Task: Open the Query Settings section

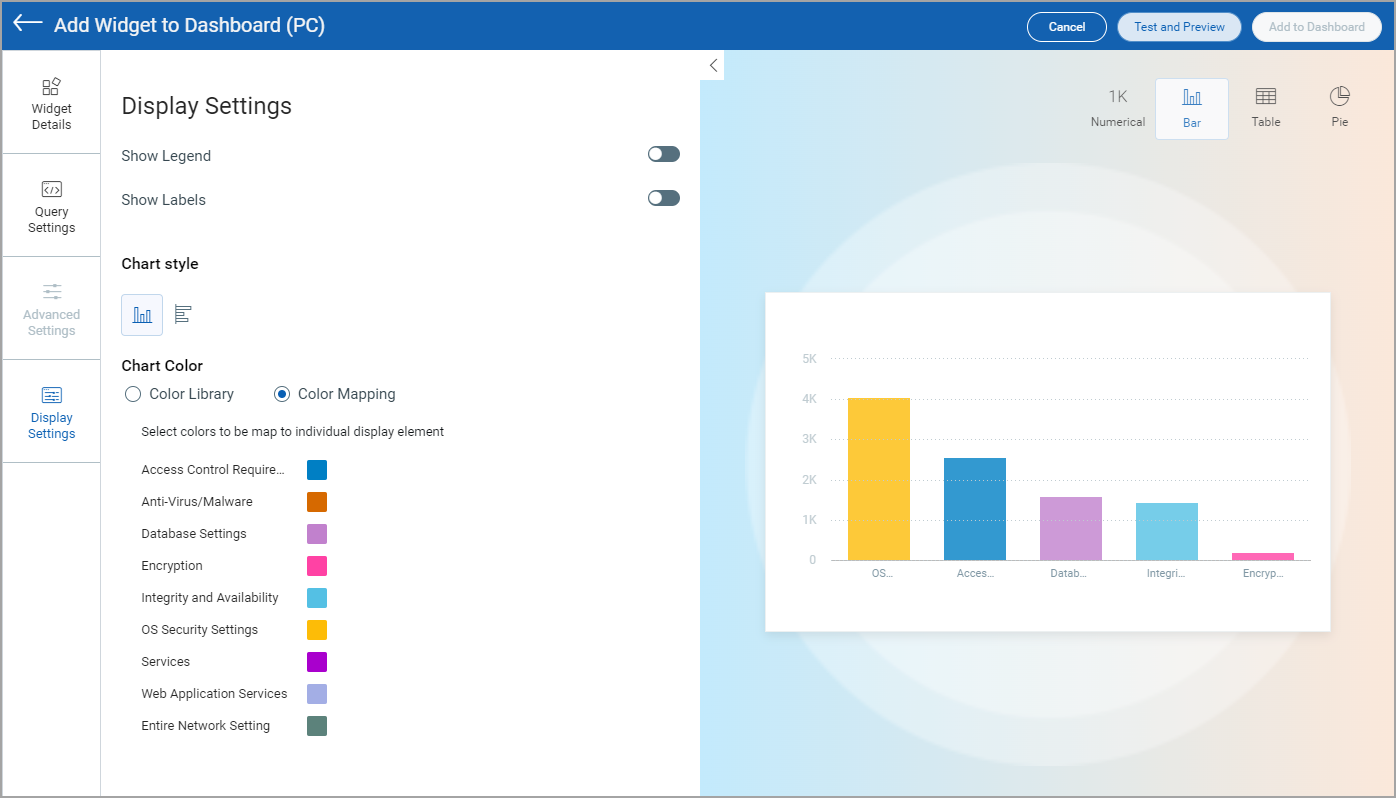Action: (x=51, y=206)
